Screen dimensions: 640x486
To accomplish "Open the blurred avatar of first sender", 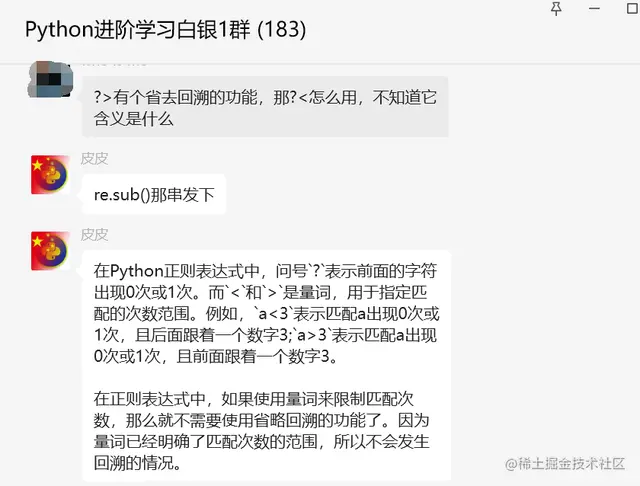I will pyautogui.click(x=50, y=80).
